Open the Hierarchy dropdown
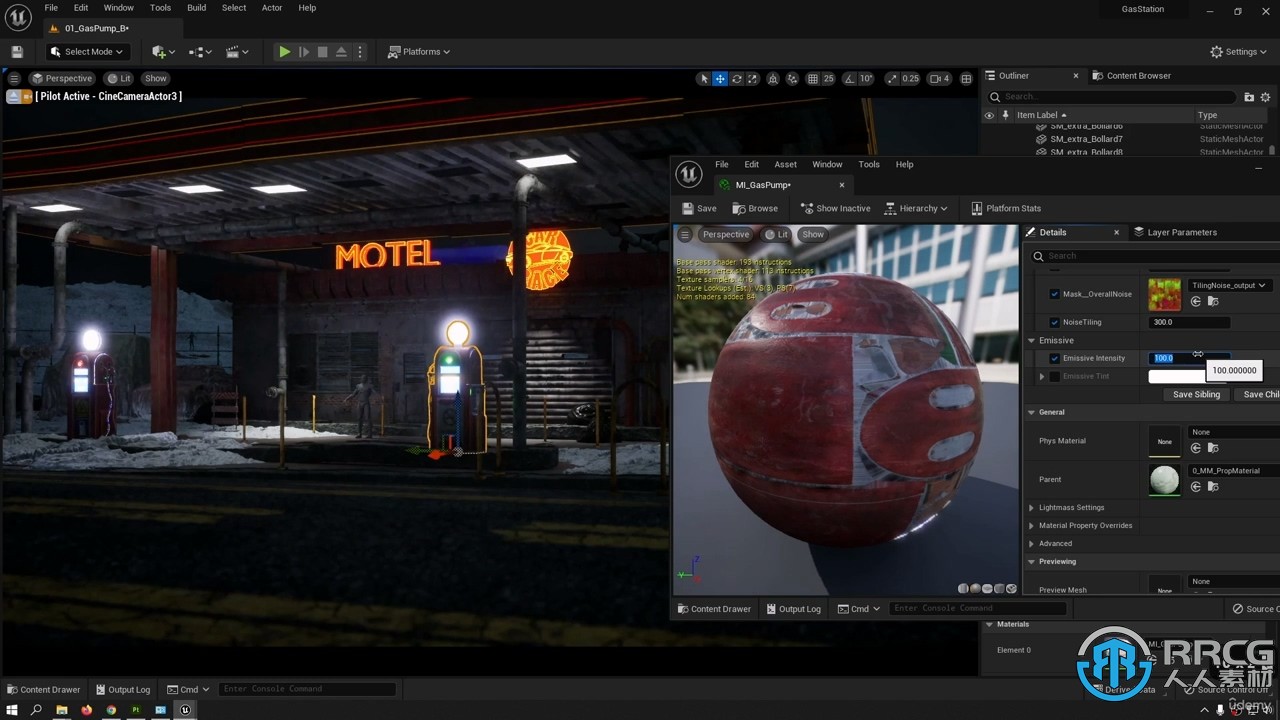 pos(917,209)
